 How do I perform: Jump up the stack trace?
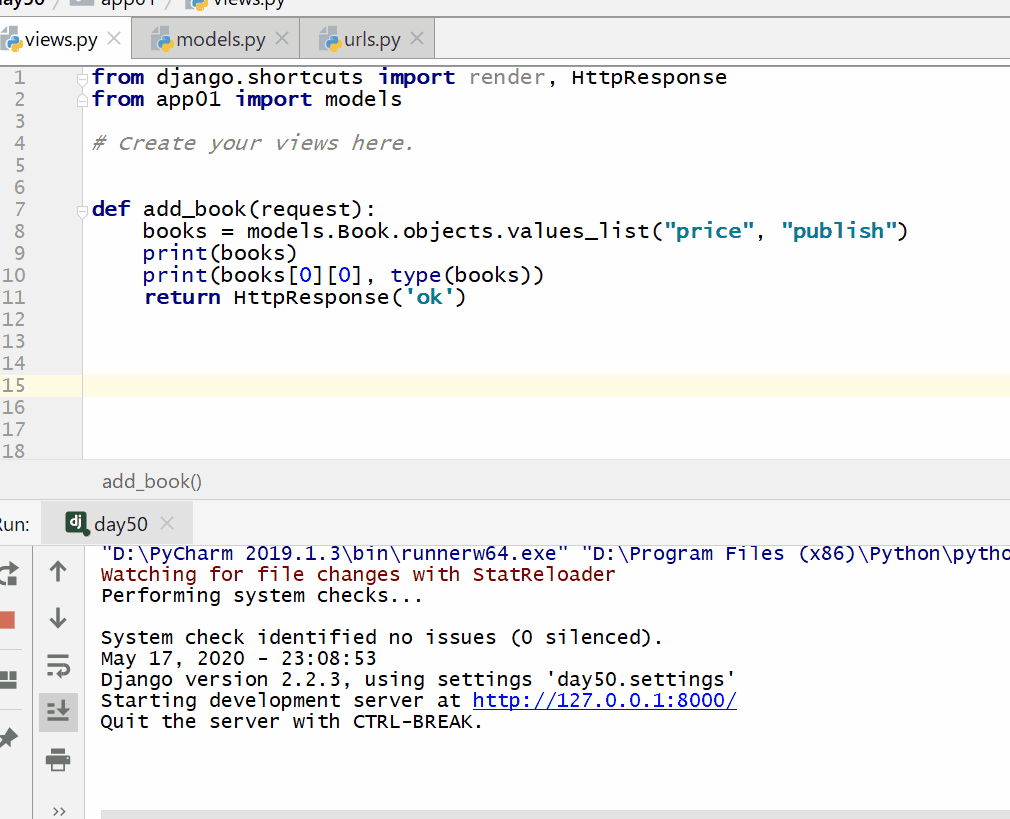pyautogui.click(x=57, y=570)
